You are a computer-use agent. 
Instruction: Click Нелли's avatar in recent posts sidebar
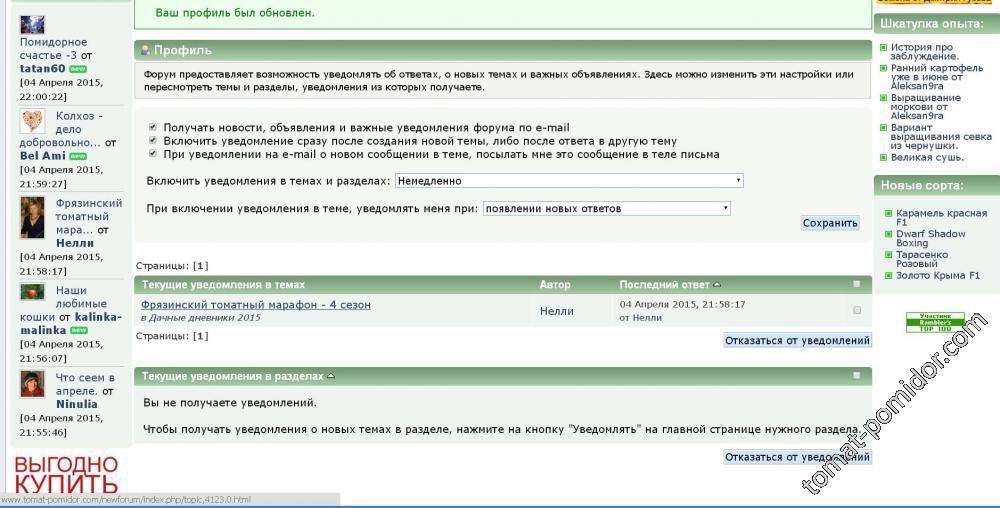pos(32,216)
